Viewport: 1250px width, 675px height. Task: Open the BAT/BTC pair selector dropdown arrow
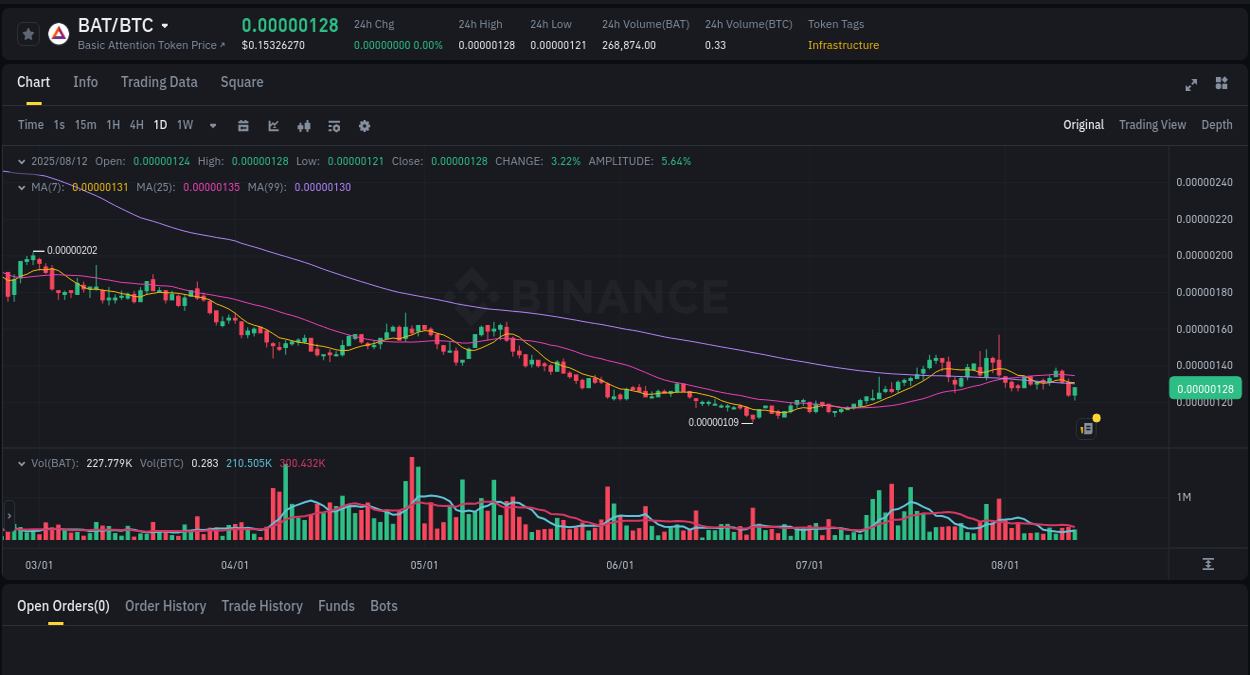[165, 26]
